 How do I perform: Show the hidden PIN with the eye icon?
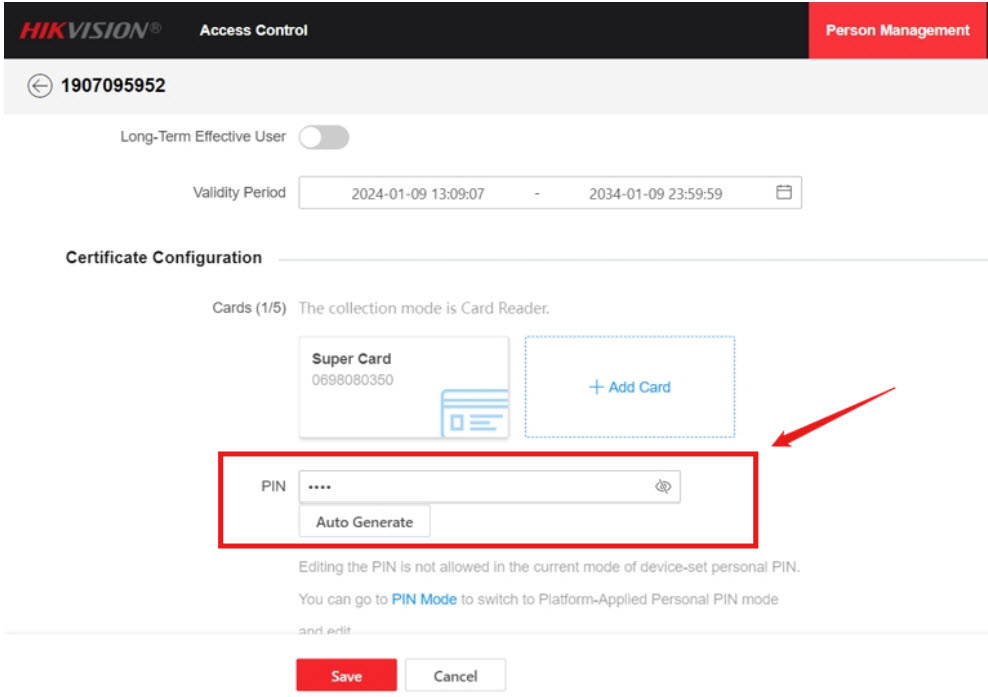pyautogui.click(x=662, y=487)
